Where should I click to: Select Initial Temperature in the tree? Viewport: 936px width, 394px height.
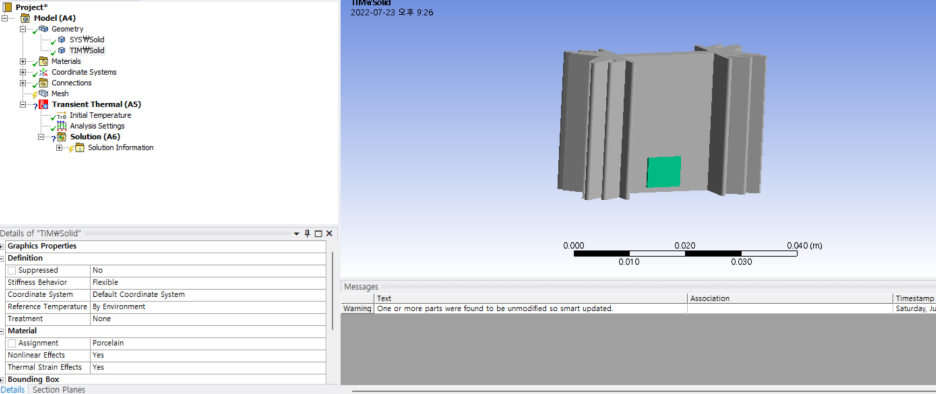point(100,115)
